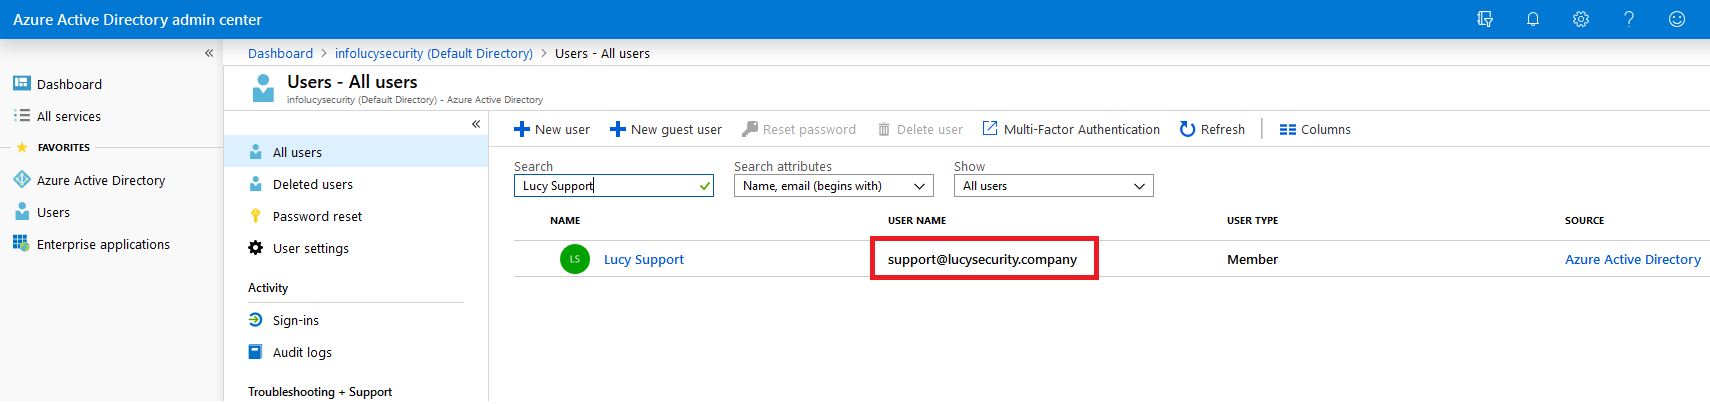Click the Reset password button
This screenshot has width=1710, height=404.
[799, 129]
